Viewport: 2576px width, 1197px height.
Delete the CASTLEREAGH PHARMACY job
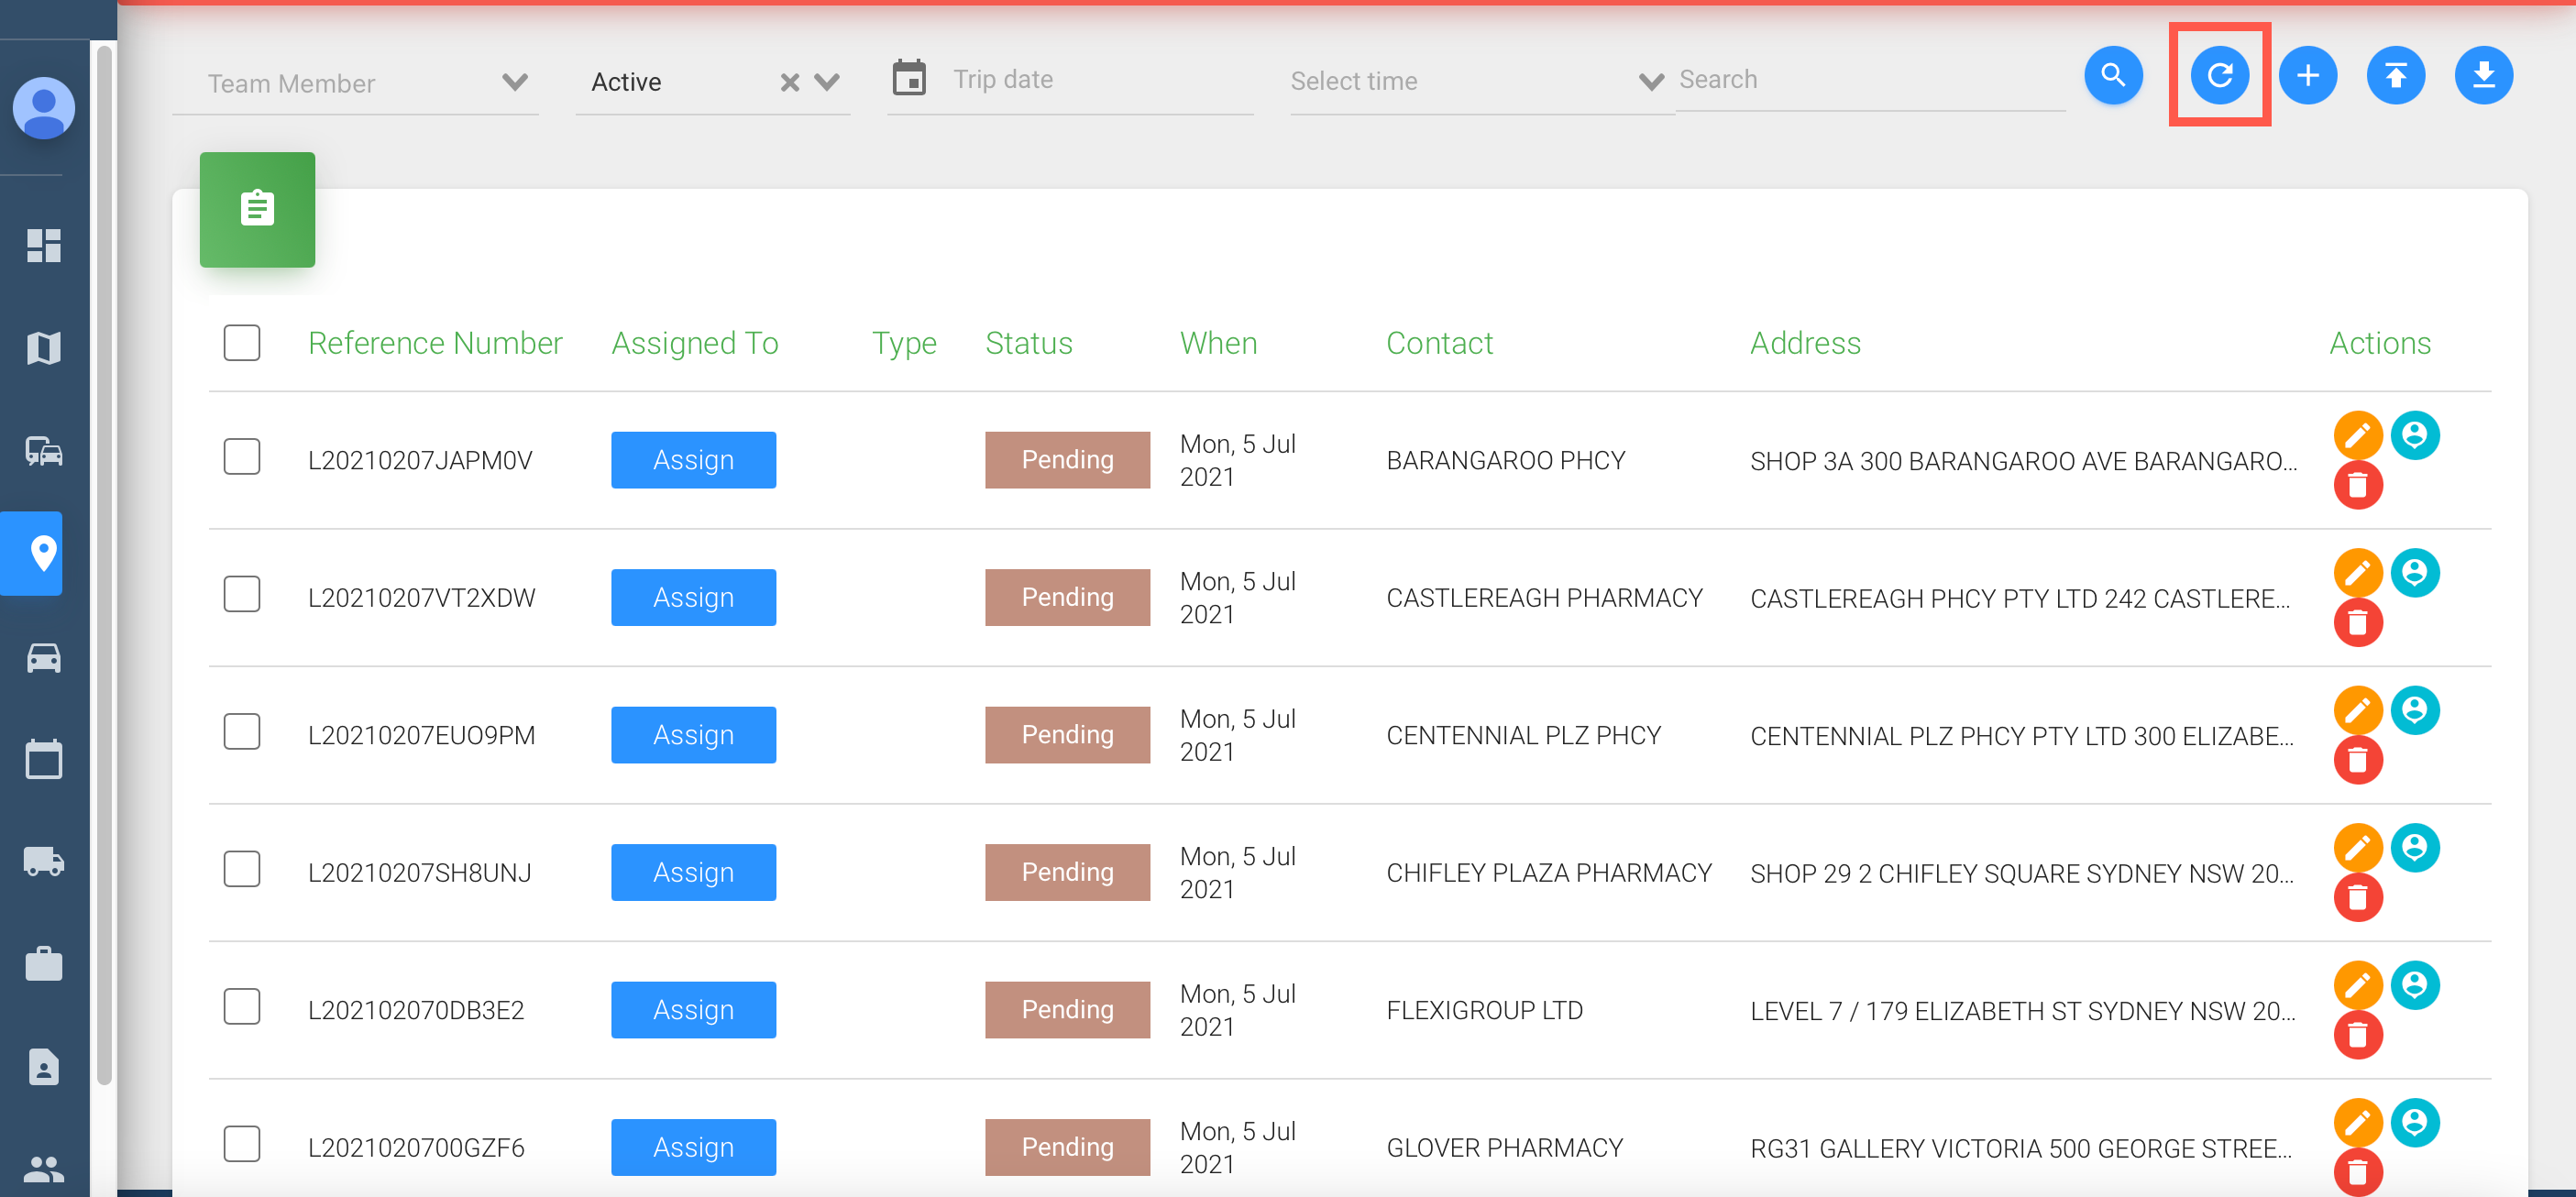2358,623
